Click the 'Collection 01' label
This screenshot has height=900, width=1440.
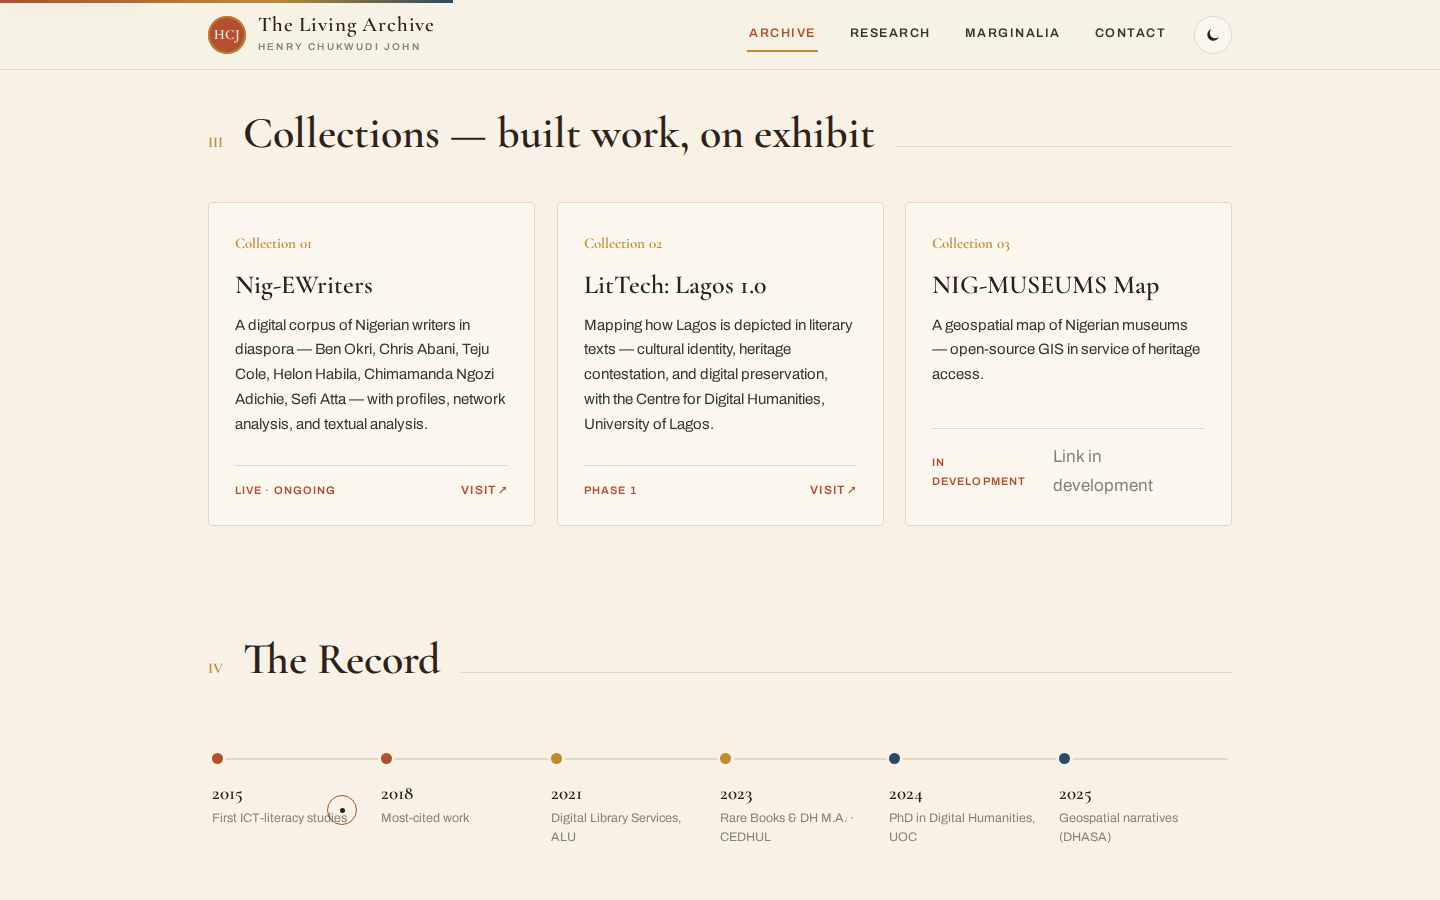[273, 243]
